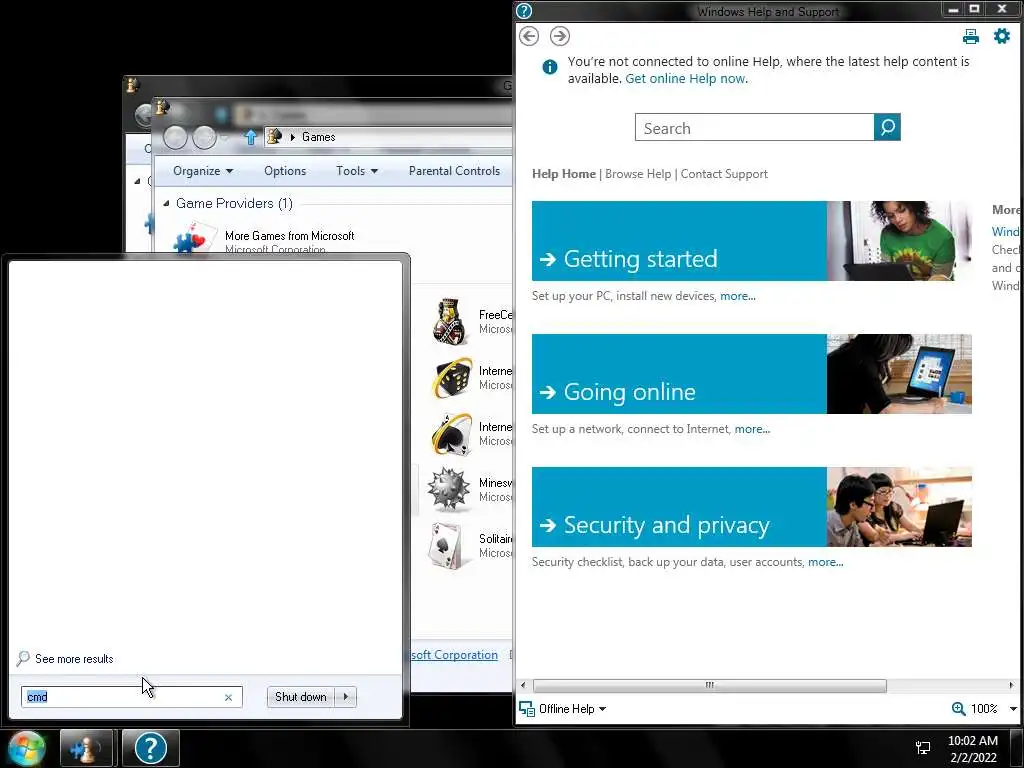Collapse Game Providers group
Image resolution: width=1024 pixels, height=768 pixels.
(x=166, y=203)
